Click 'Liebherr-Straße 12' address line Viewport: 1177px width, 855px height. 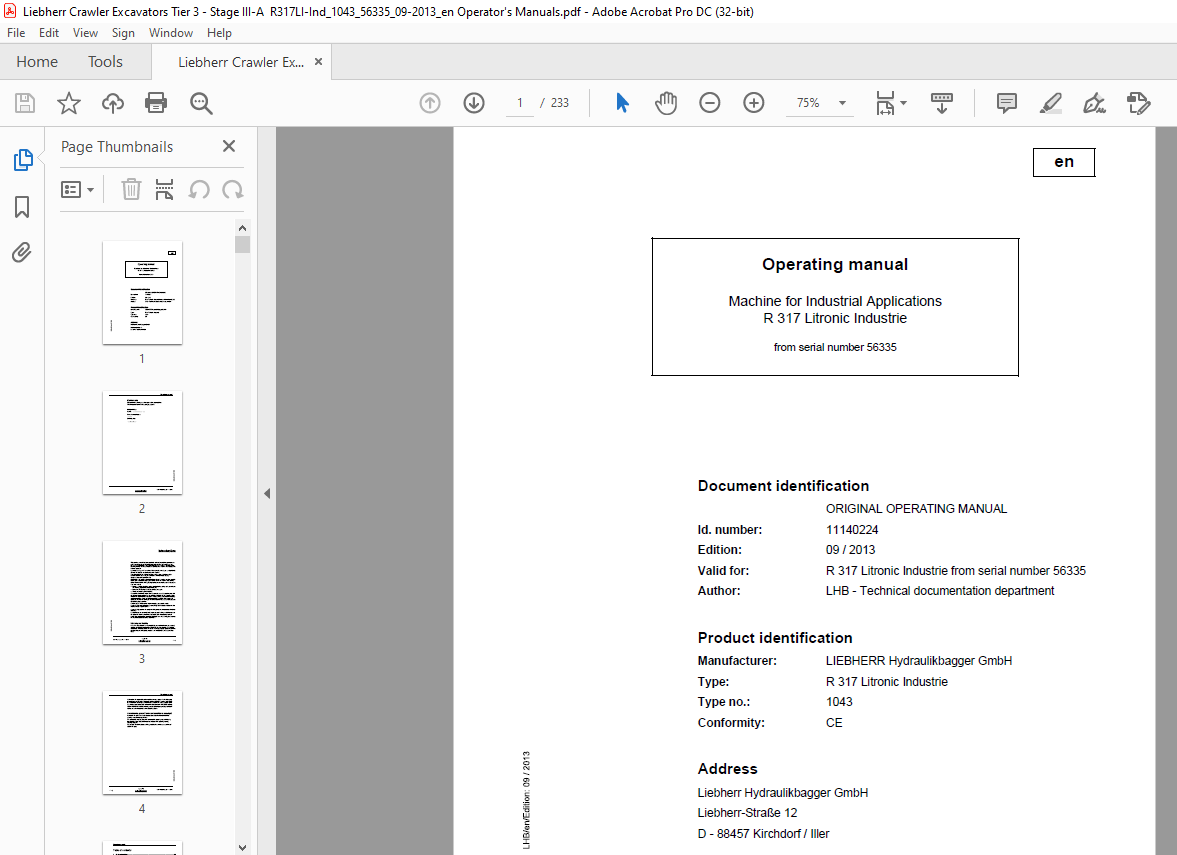[x=747, y=813]
